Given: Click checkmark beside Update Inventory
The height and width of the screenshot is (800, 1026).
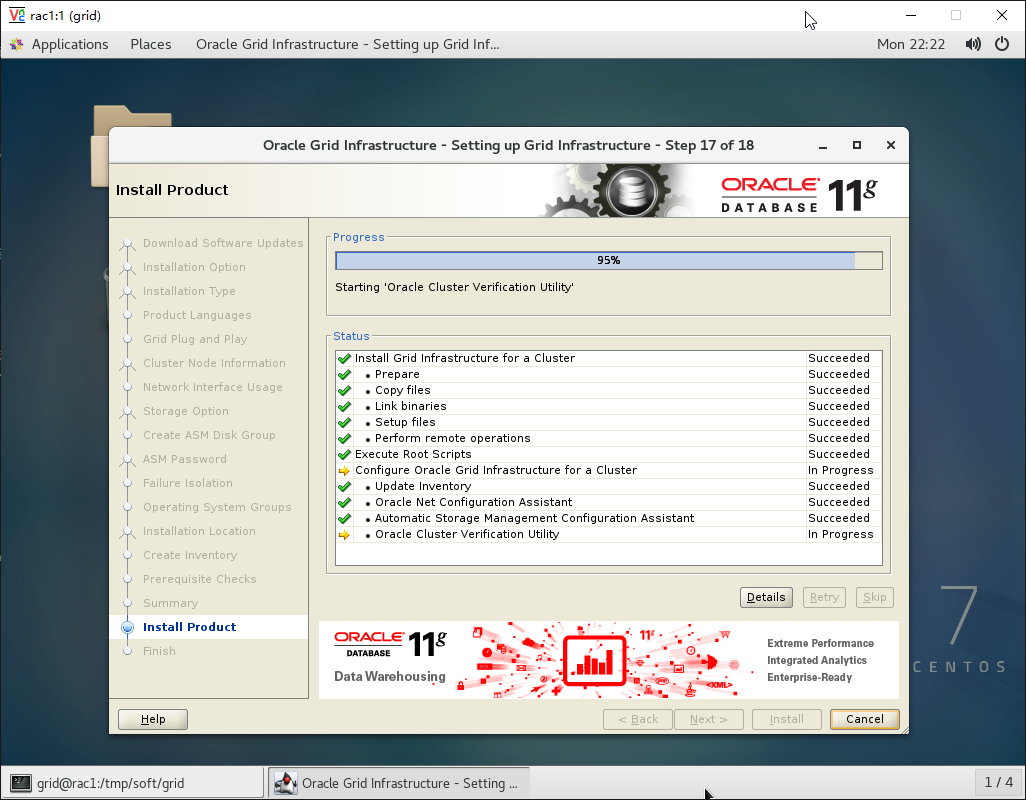Looking at the screenshot, I should [x=344, y=487].
